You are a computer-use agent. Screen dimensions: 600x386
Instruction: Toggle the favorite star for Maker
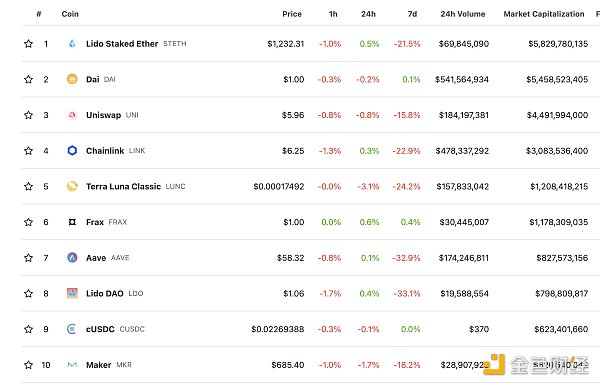pos(28,365)
